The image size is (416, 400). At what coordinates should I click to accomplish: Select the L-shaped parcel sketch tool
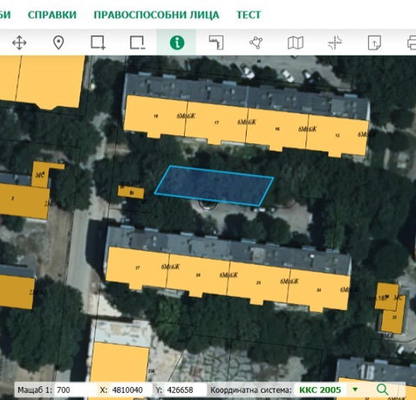(216, 43)
